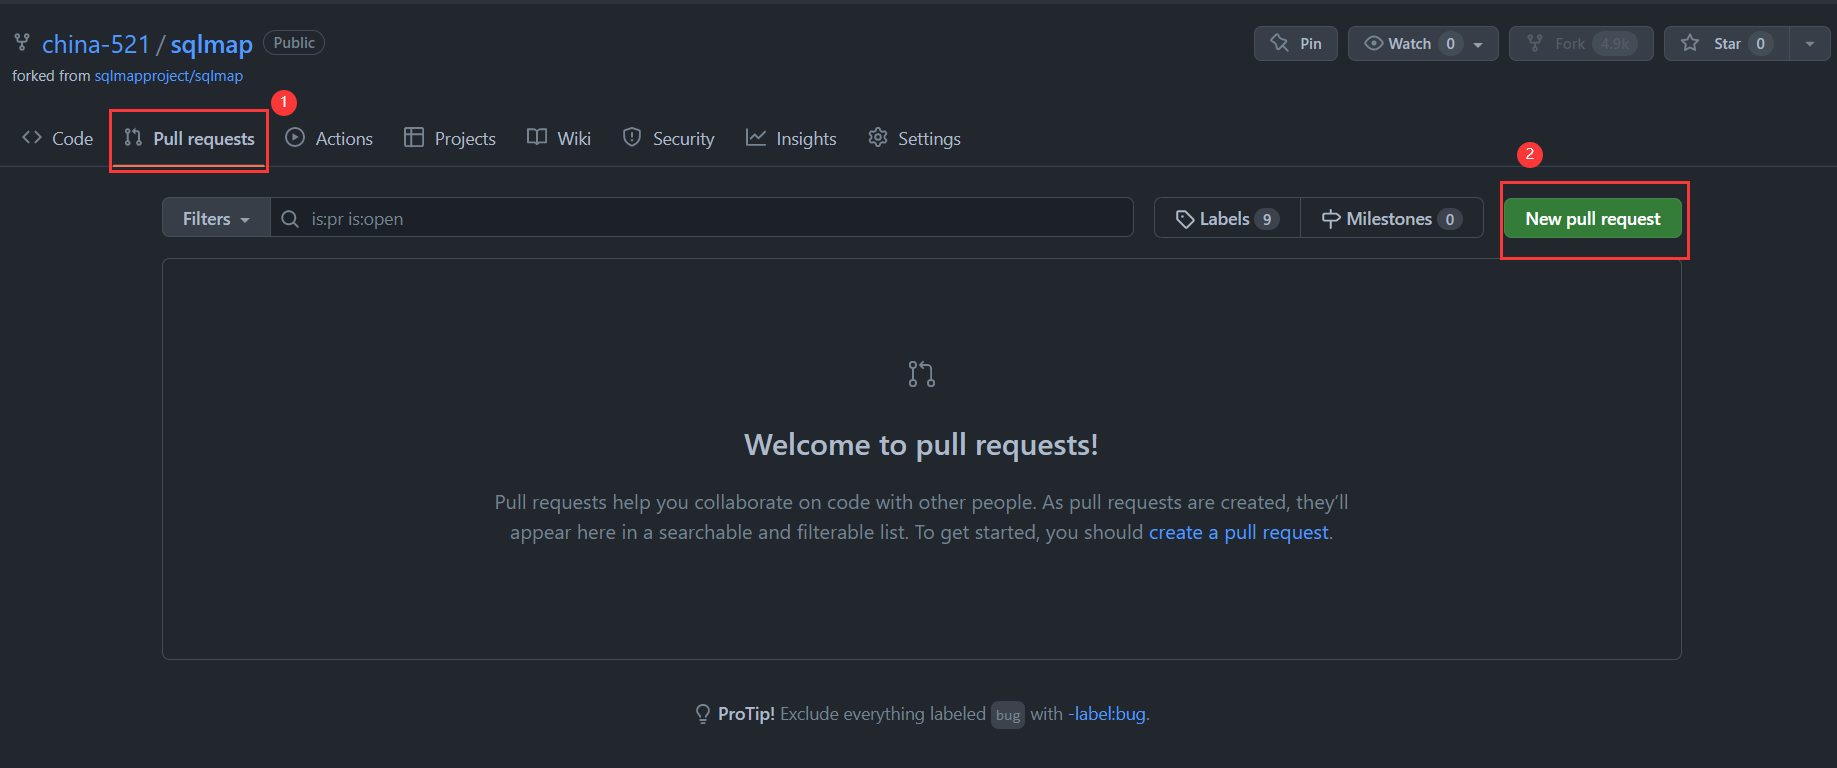Viewport: 1837px width, 768px height.
Task: Click the New pull request button
Action: pos(1593,219)
